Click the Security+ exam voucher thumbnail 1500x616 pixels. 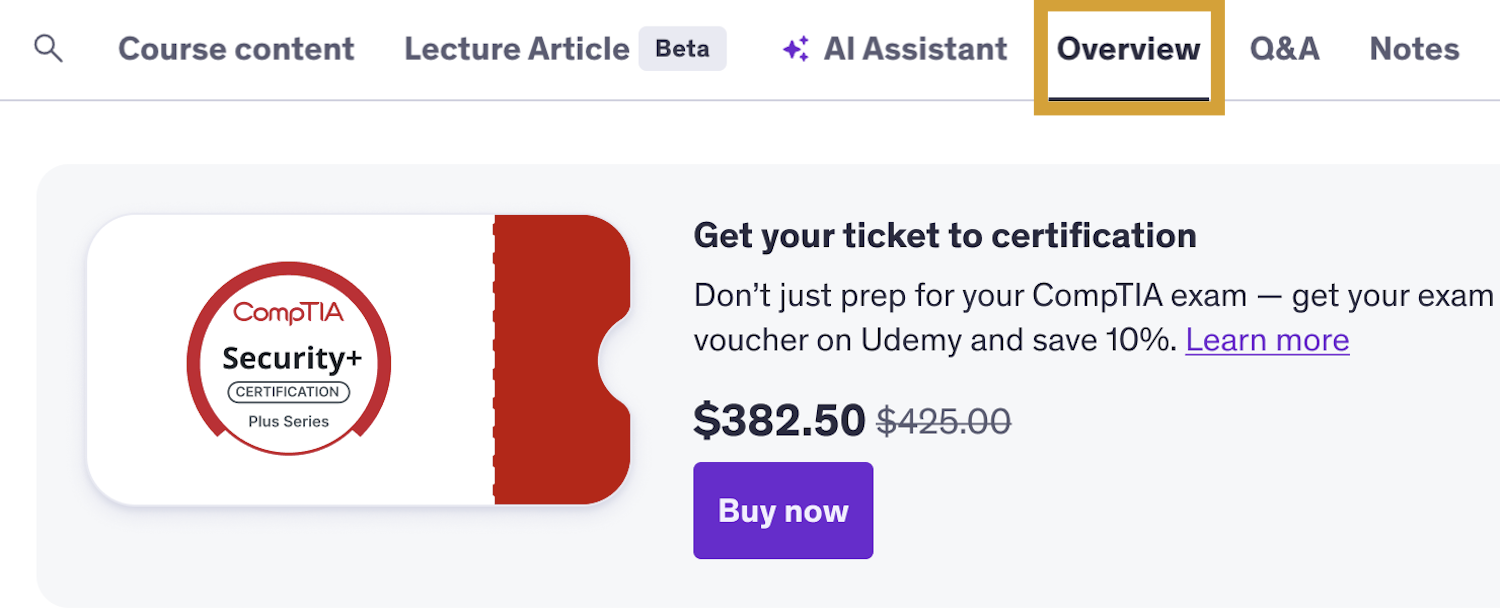[x=360, y=360]
